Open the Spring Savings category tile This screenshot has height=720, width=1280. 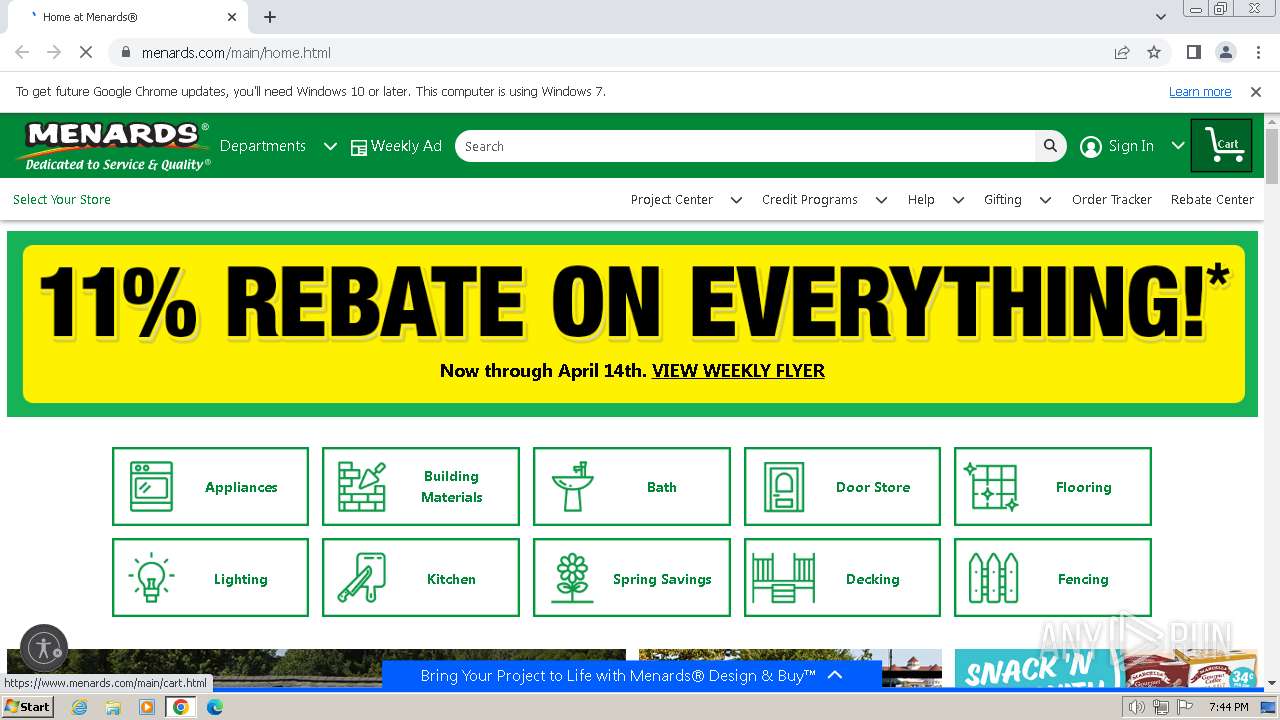[x=632, y=578]
